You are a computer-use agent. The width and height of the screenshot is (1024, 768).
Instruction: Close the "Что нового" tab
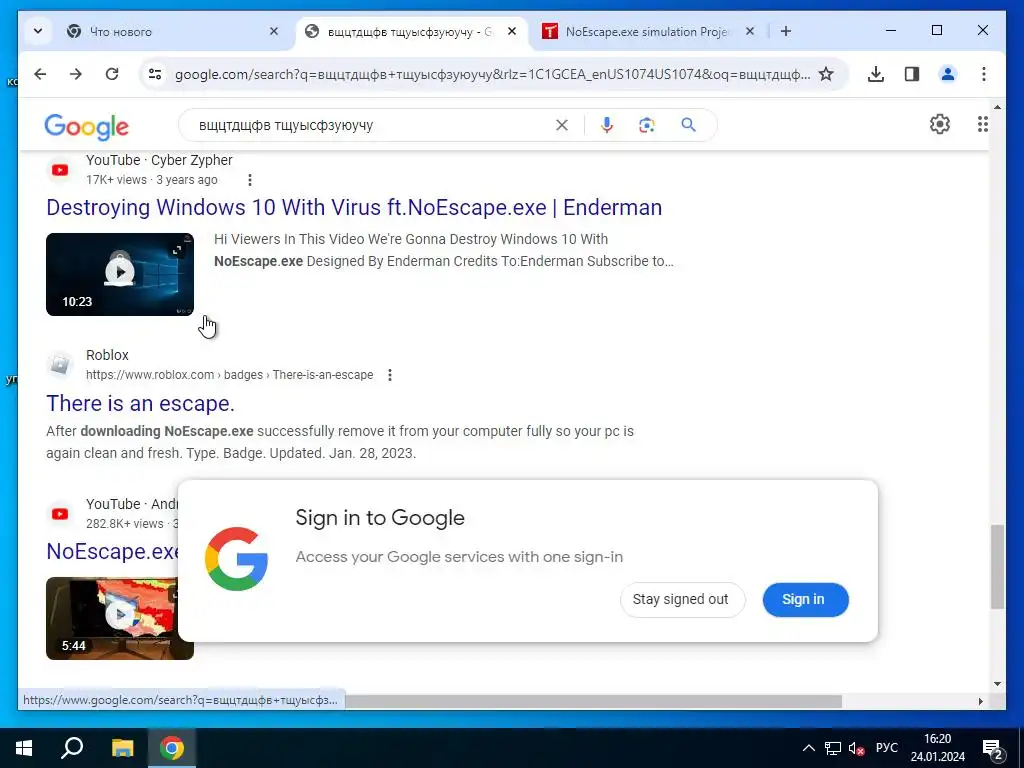coord(274,31)
